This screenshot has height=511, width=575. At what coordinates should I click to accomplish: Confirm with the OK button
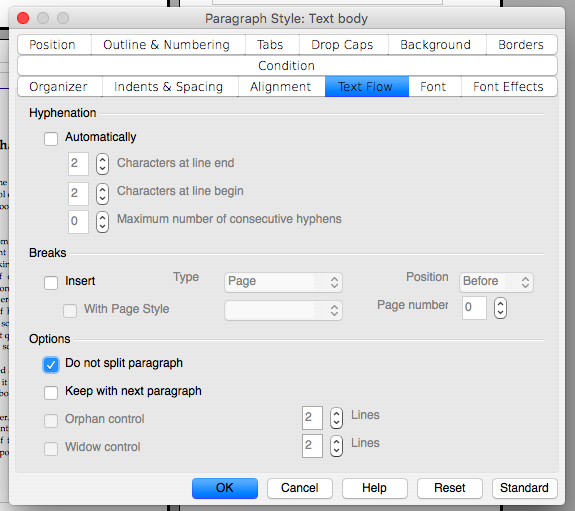tap(224, 488)
